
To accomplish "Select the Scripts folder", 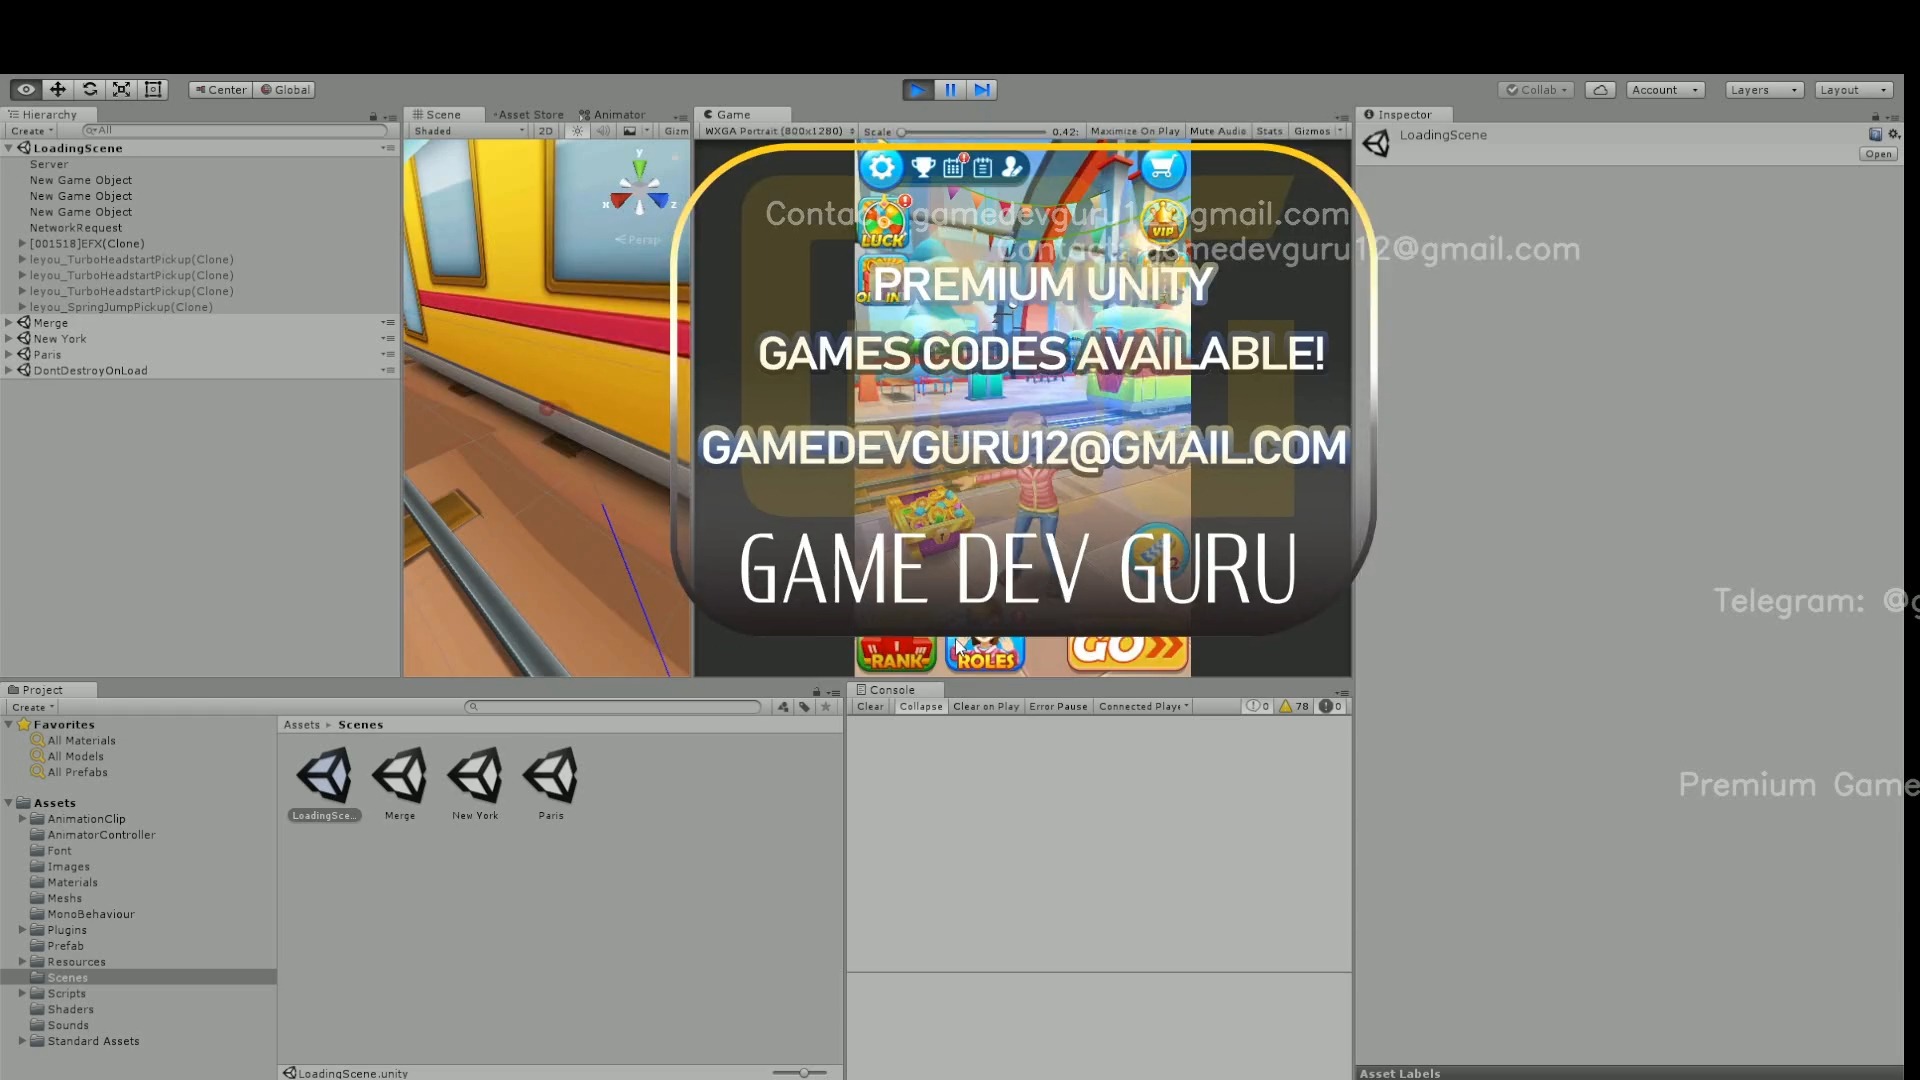I will [66, 994].
